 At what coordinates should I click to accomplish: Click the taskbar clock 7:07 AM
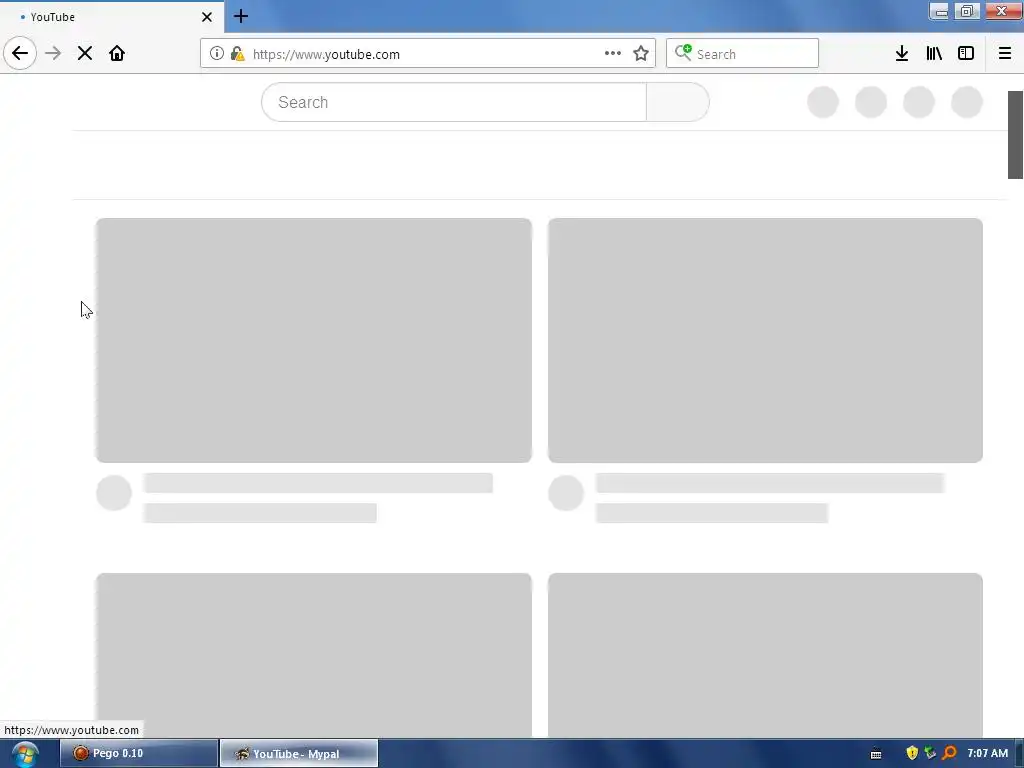987,754
